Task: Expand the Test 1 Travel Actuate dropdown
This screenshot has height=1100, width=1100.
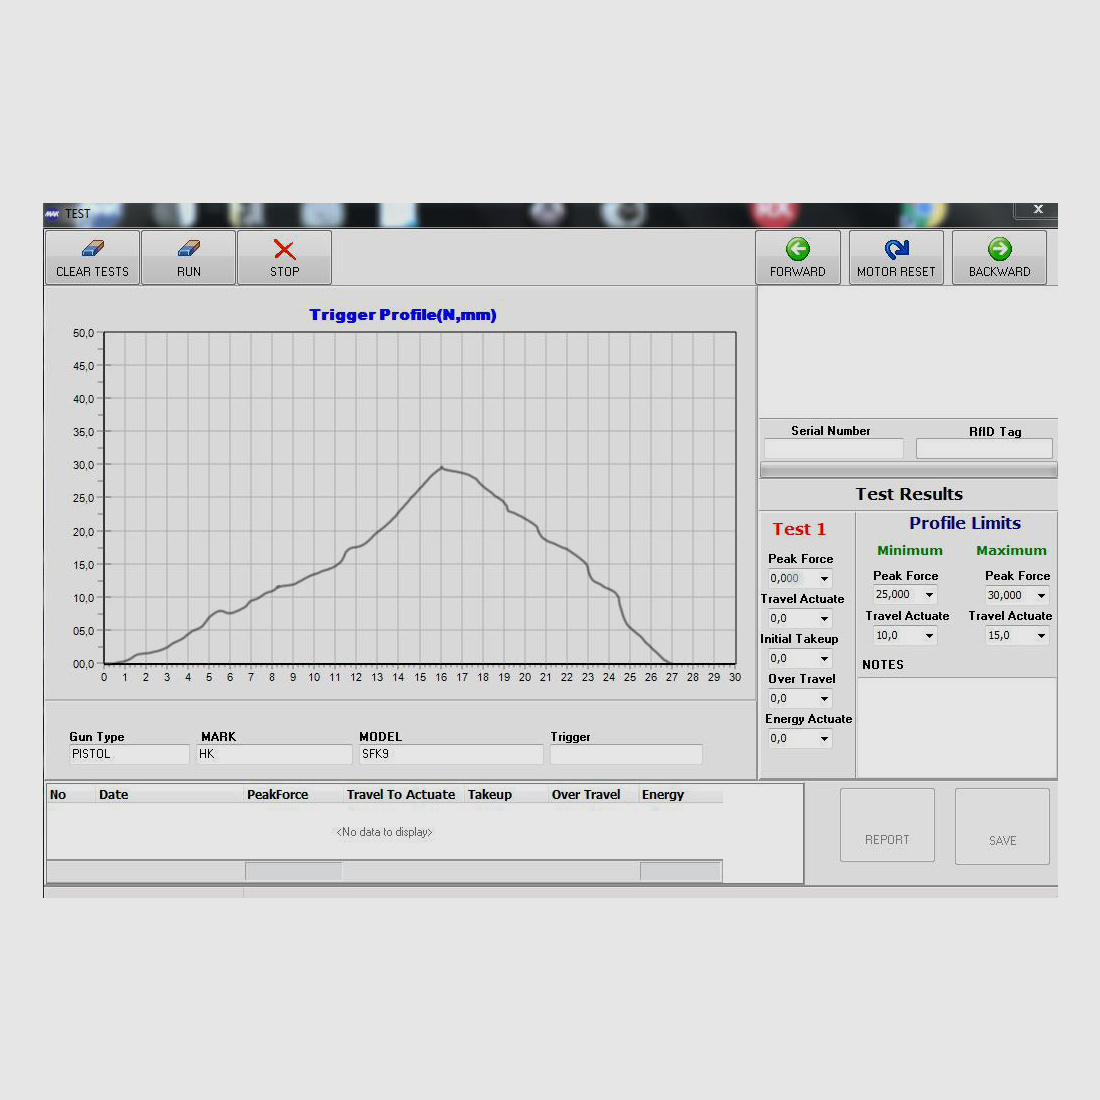Action: (x=825, y=619)
